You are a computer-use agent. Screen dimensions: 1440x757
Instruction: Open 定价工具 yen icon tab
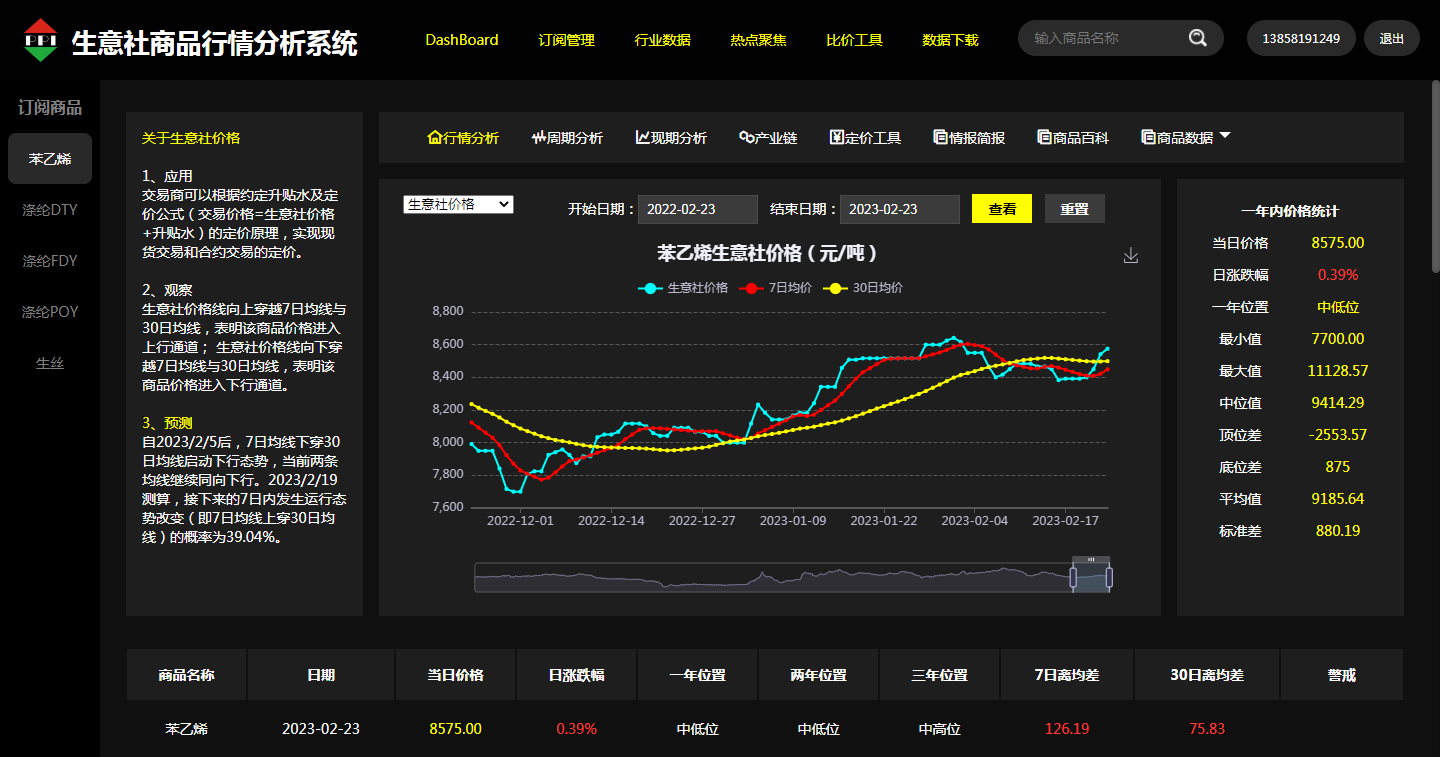pyautogui.click(x=837, y=138)
